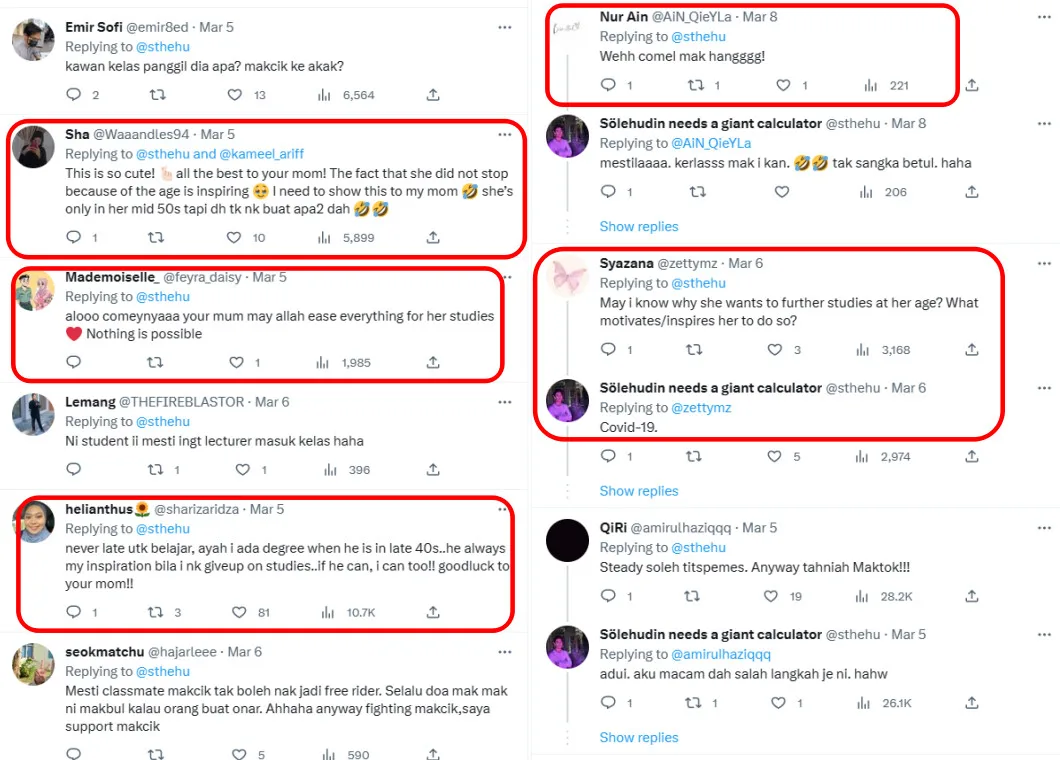
Task: Click reply icon on seokmatchu's tweet
Action: [x=73, y=755]
